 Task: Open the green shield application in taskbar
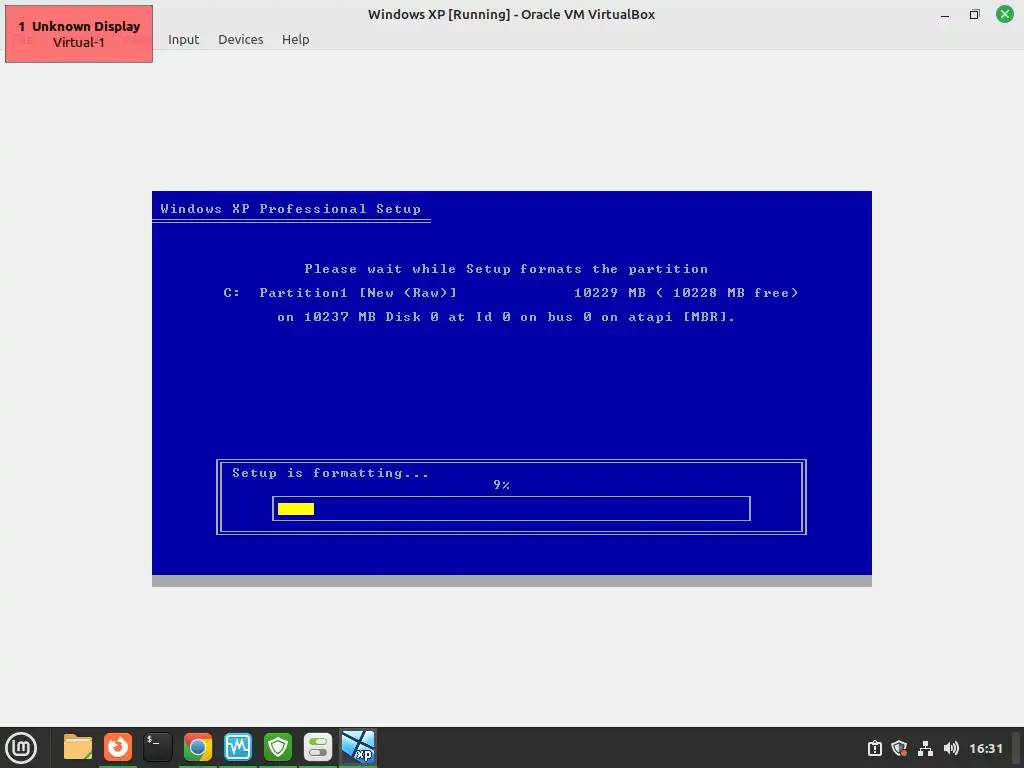click(x=278, y=747)
